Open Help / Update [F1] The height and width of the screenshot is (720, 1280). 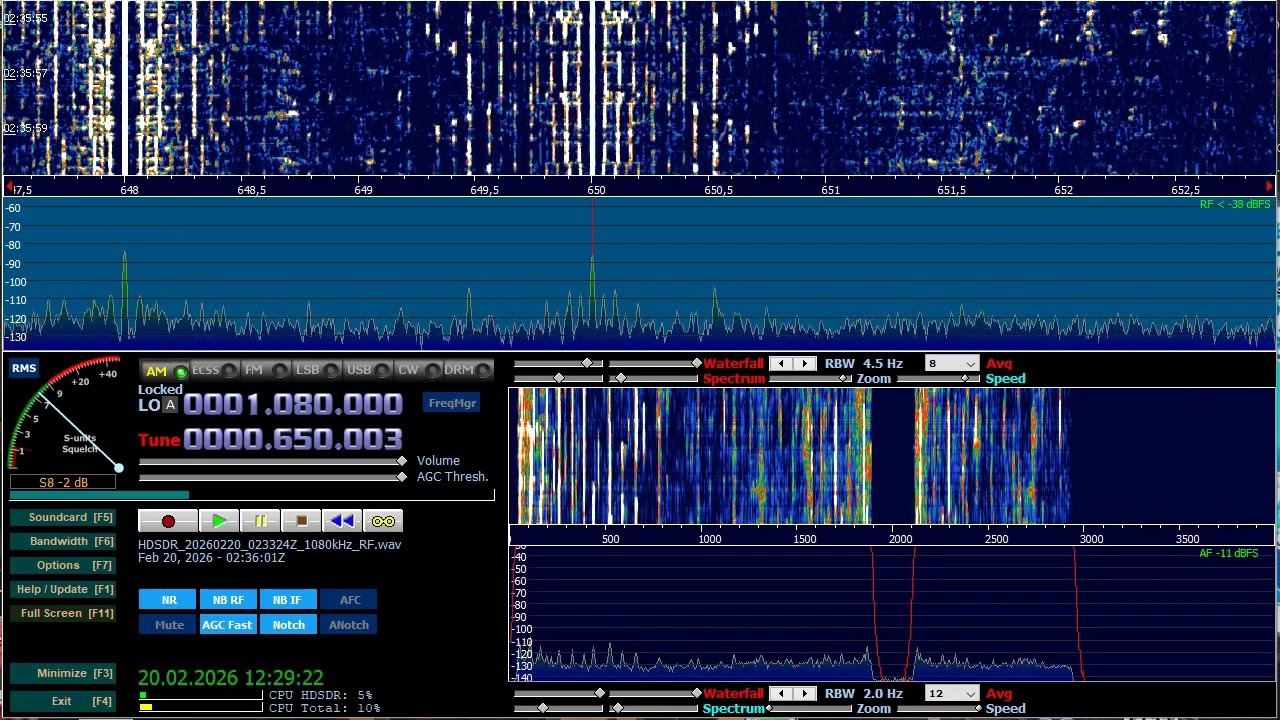click(63, 590)
